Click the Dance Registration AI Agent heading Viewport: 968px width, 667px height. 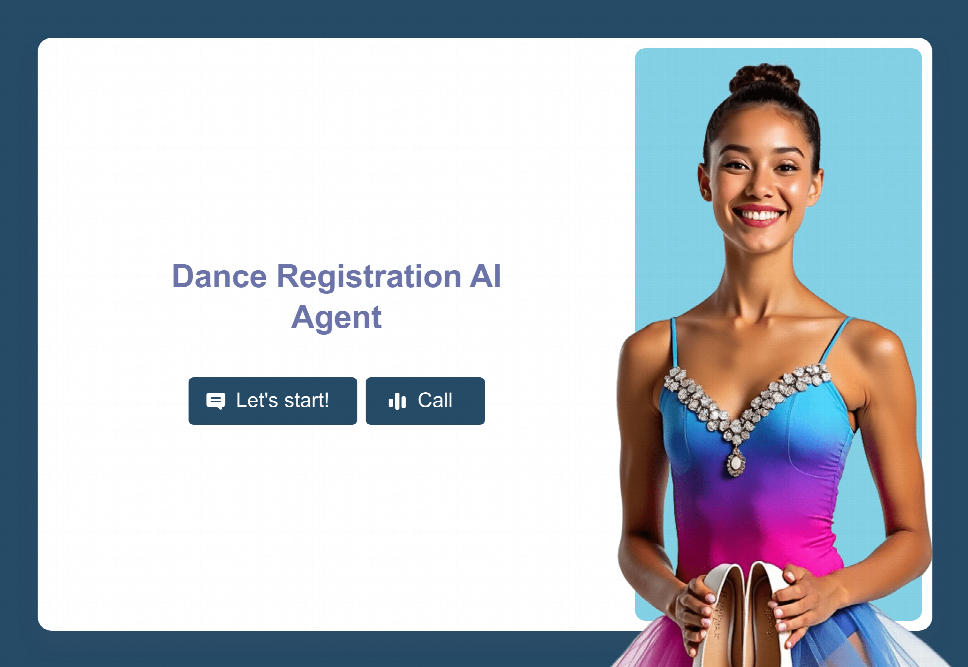tap(336, 296)
